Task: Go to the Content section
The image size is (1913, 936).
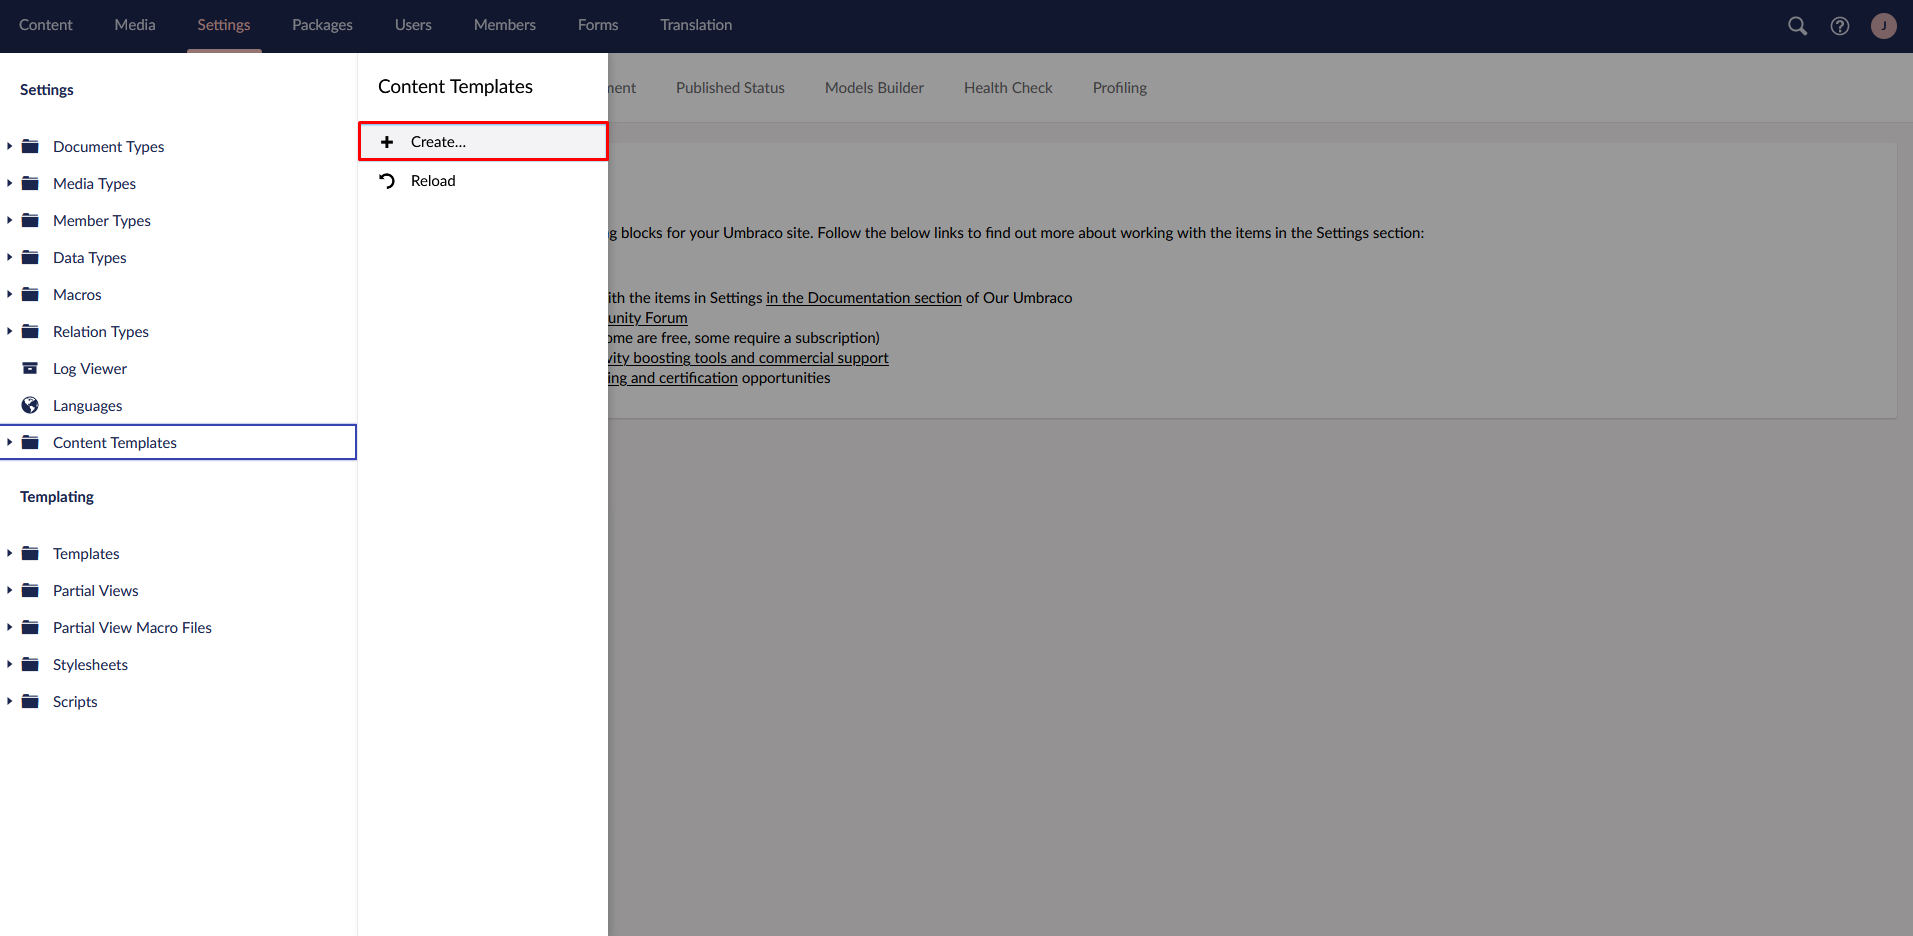Action: pyautogui.click(x=45, y=25)
